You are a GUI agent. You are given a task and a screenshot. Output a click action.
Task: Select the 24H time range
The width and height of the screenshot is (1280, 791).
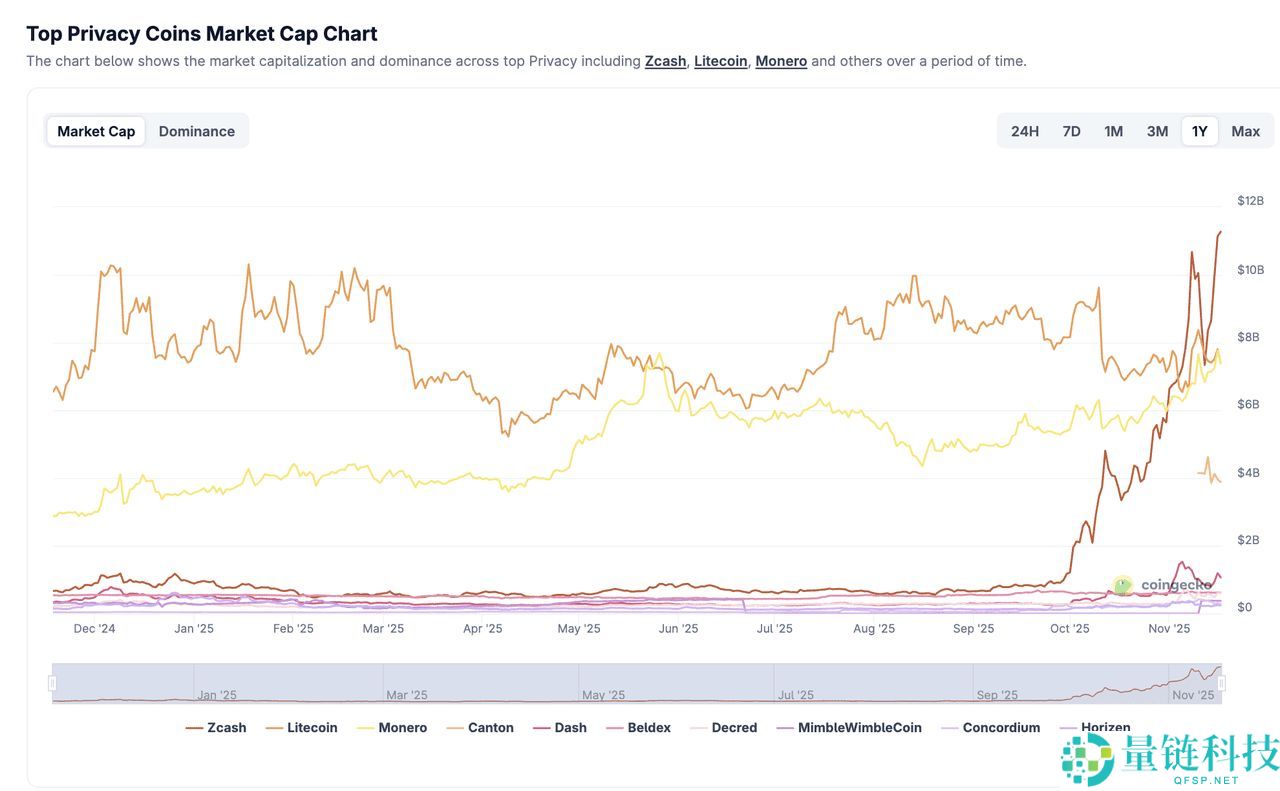[1023, 130]
